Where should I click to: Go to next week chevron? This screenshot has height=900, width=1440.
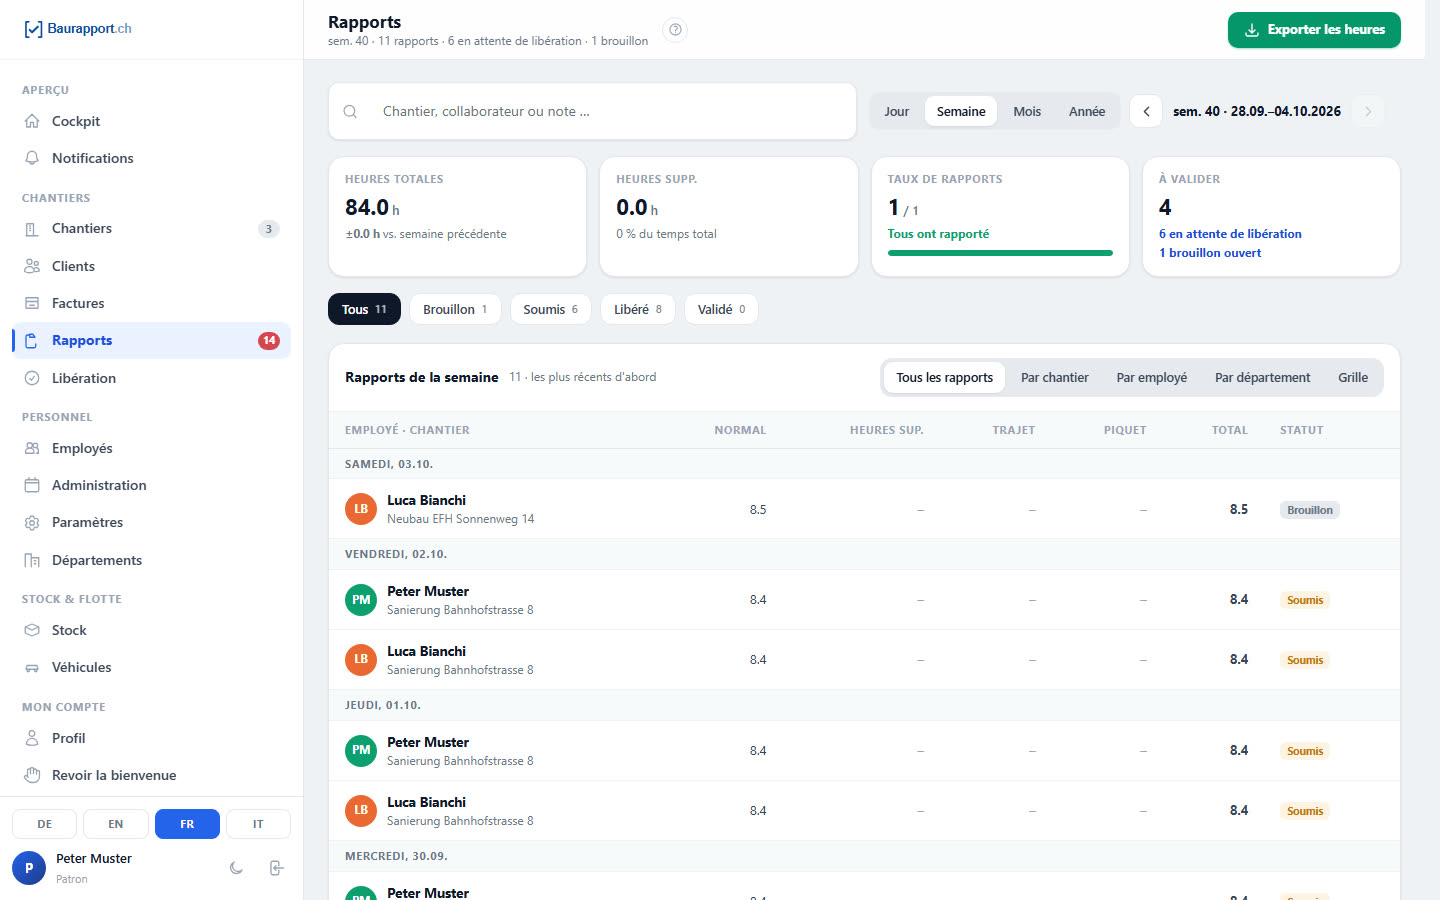pos(1368,111)
